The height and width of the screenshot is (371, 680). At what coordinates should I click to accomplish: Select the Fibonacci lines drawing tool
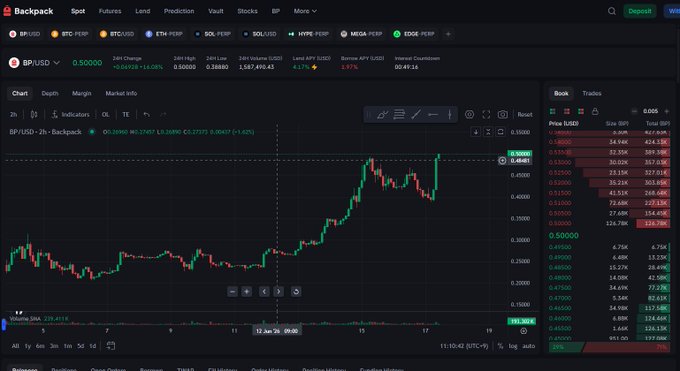(399, 115)
